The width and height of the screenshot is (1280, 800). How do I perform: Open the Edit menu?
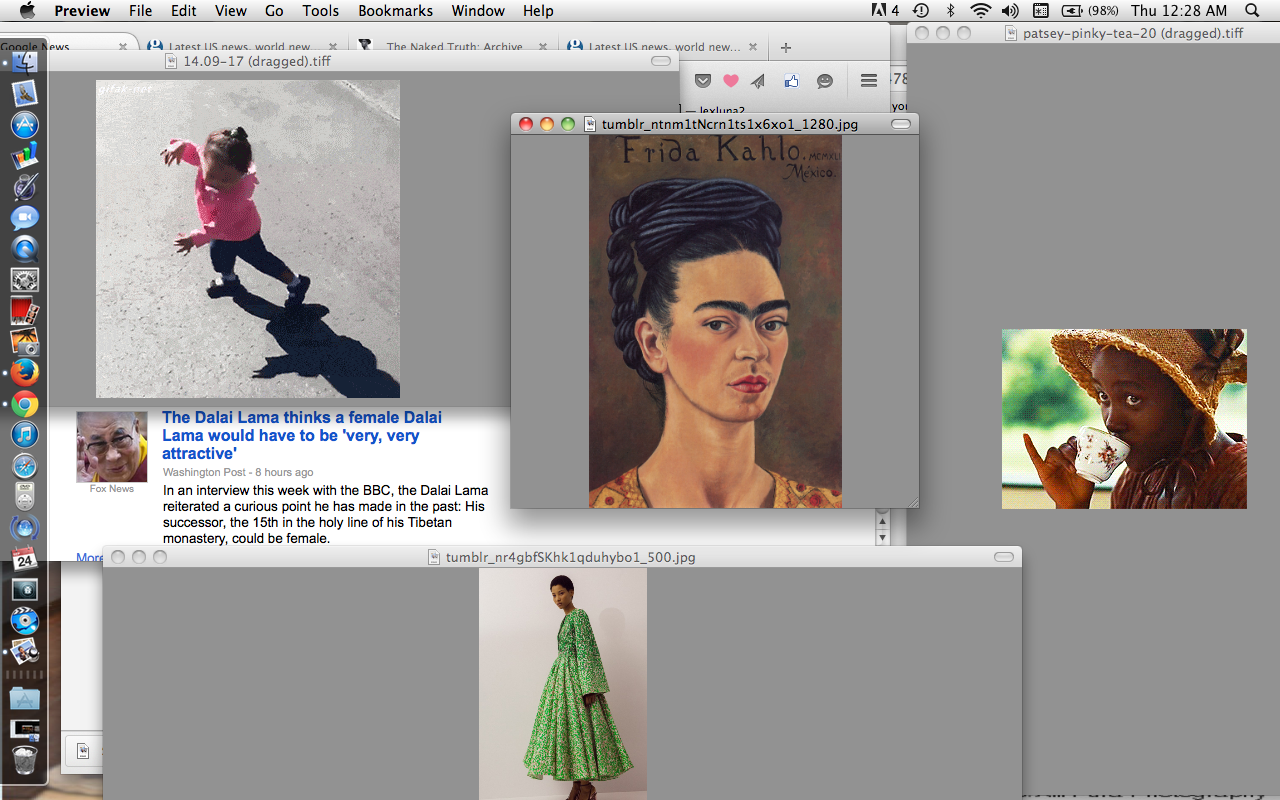point(183,11)
